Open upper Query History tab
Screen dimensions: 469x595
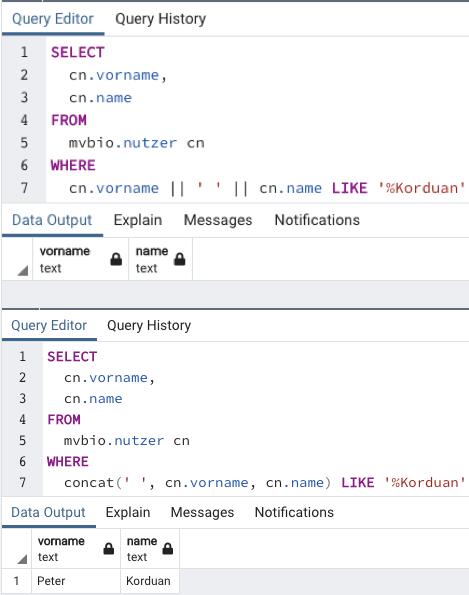[161, 19]
